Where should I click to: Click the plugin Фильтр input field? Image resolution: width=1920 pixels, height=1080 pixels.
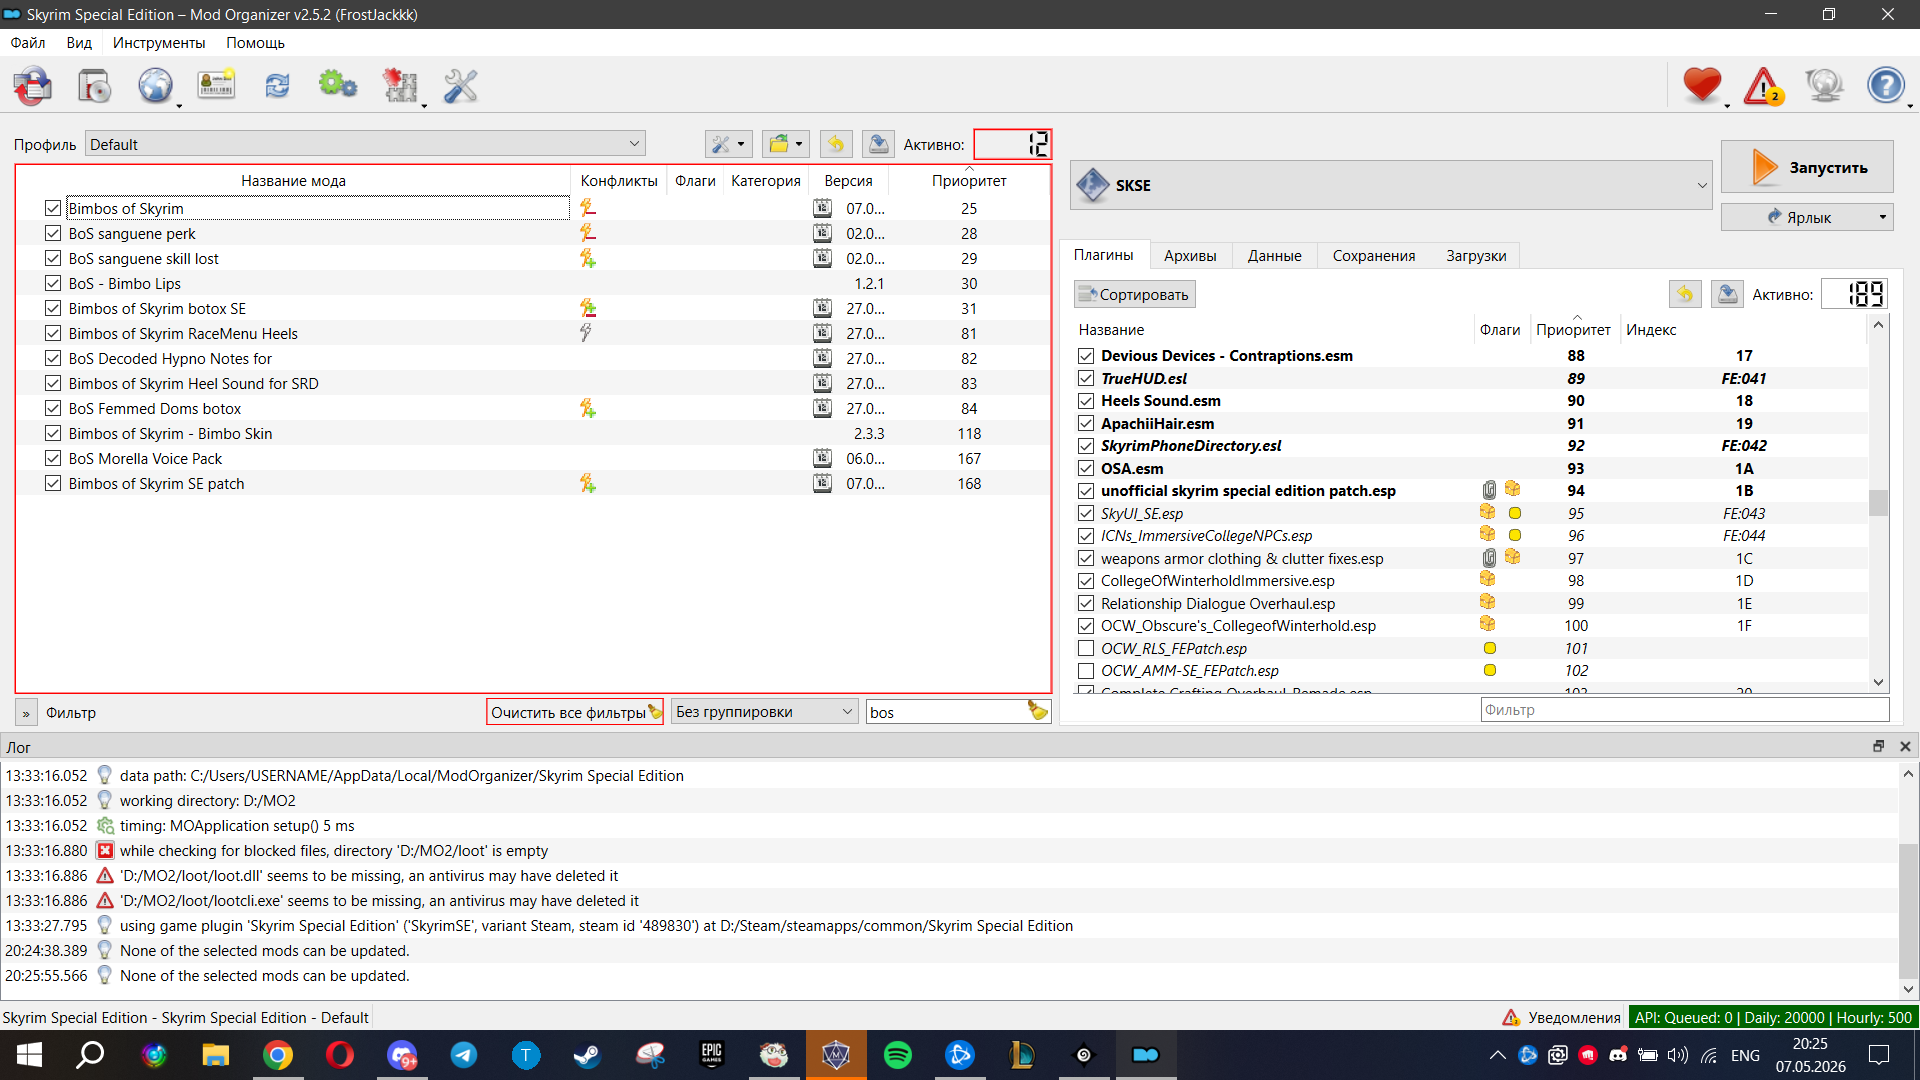coord(1684,709)
